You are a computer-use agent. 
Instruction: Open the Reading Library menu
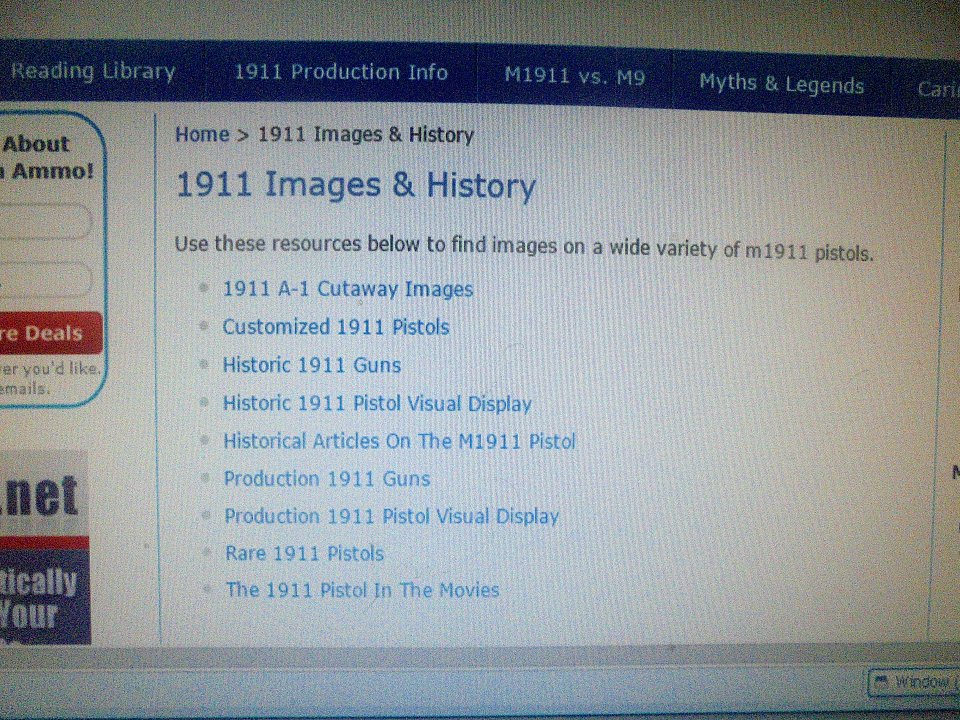coord(94,72)
